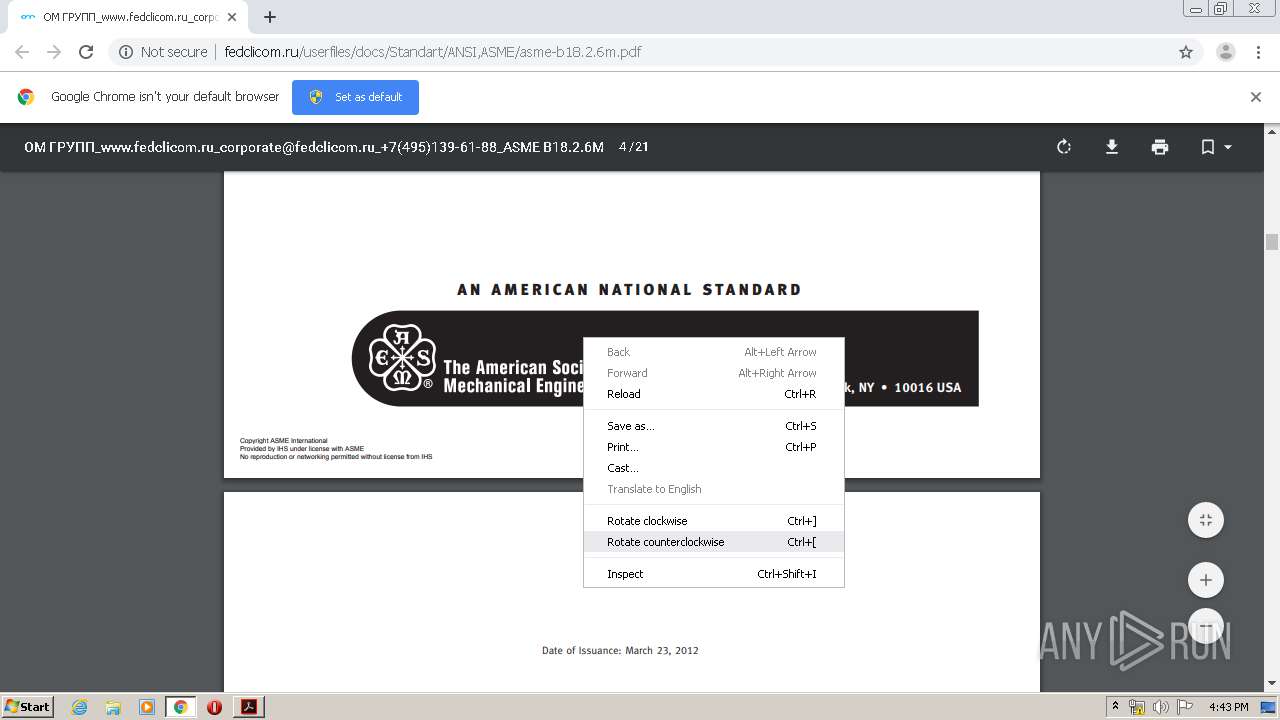1280x720 pixels.
Task: Close the ОМ ГРУПП tab
Action: coord(232,17)
